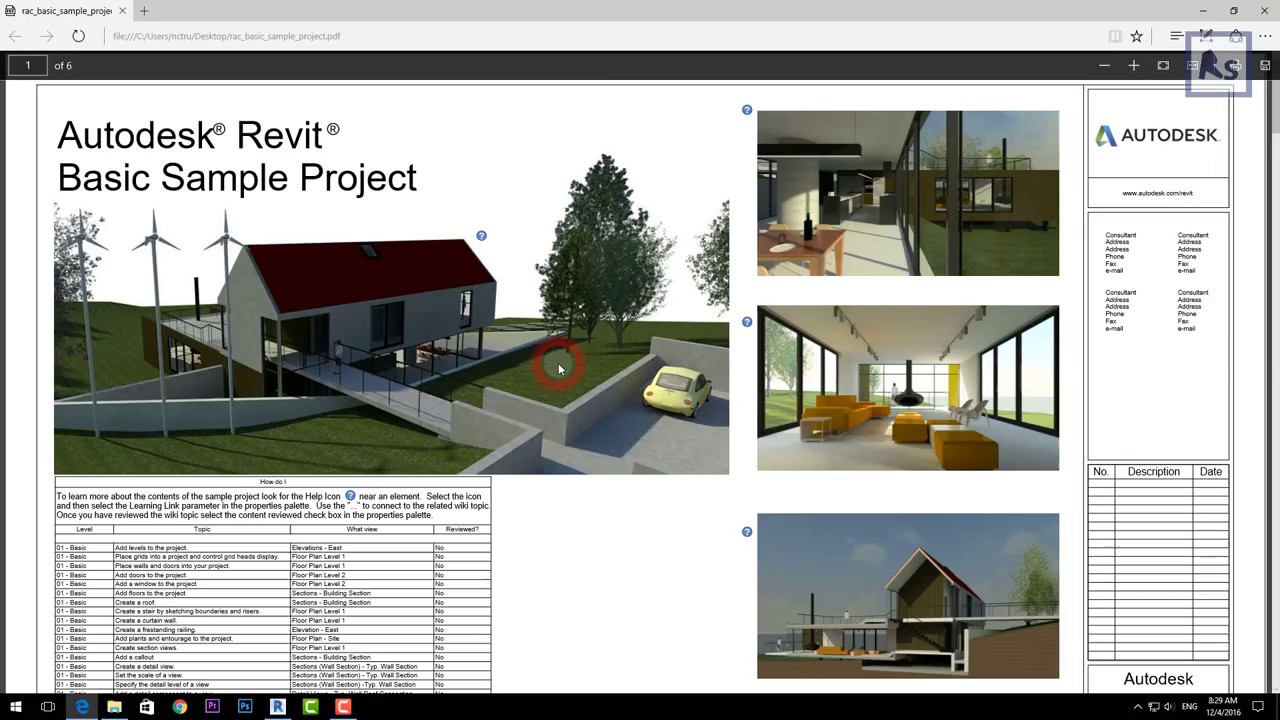The height and width of the screenshot is (720, 1280).
Task: Click the Autodesk logo in the title block
Action: pyautogui.click(x=1157, y=135)
